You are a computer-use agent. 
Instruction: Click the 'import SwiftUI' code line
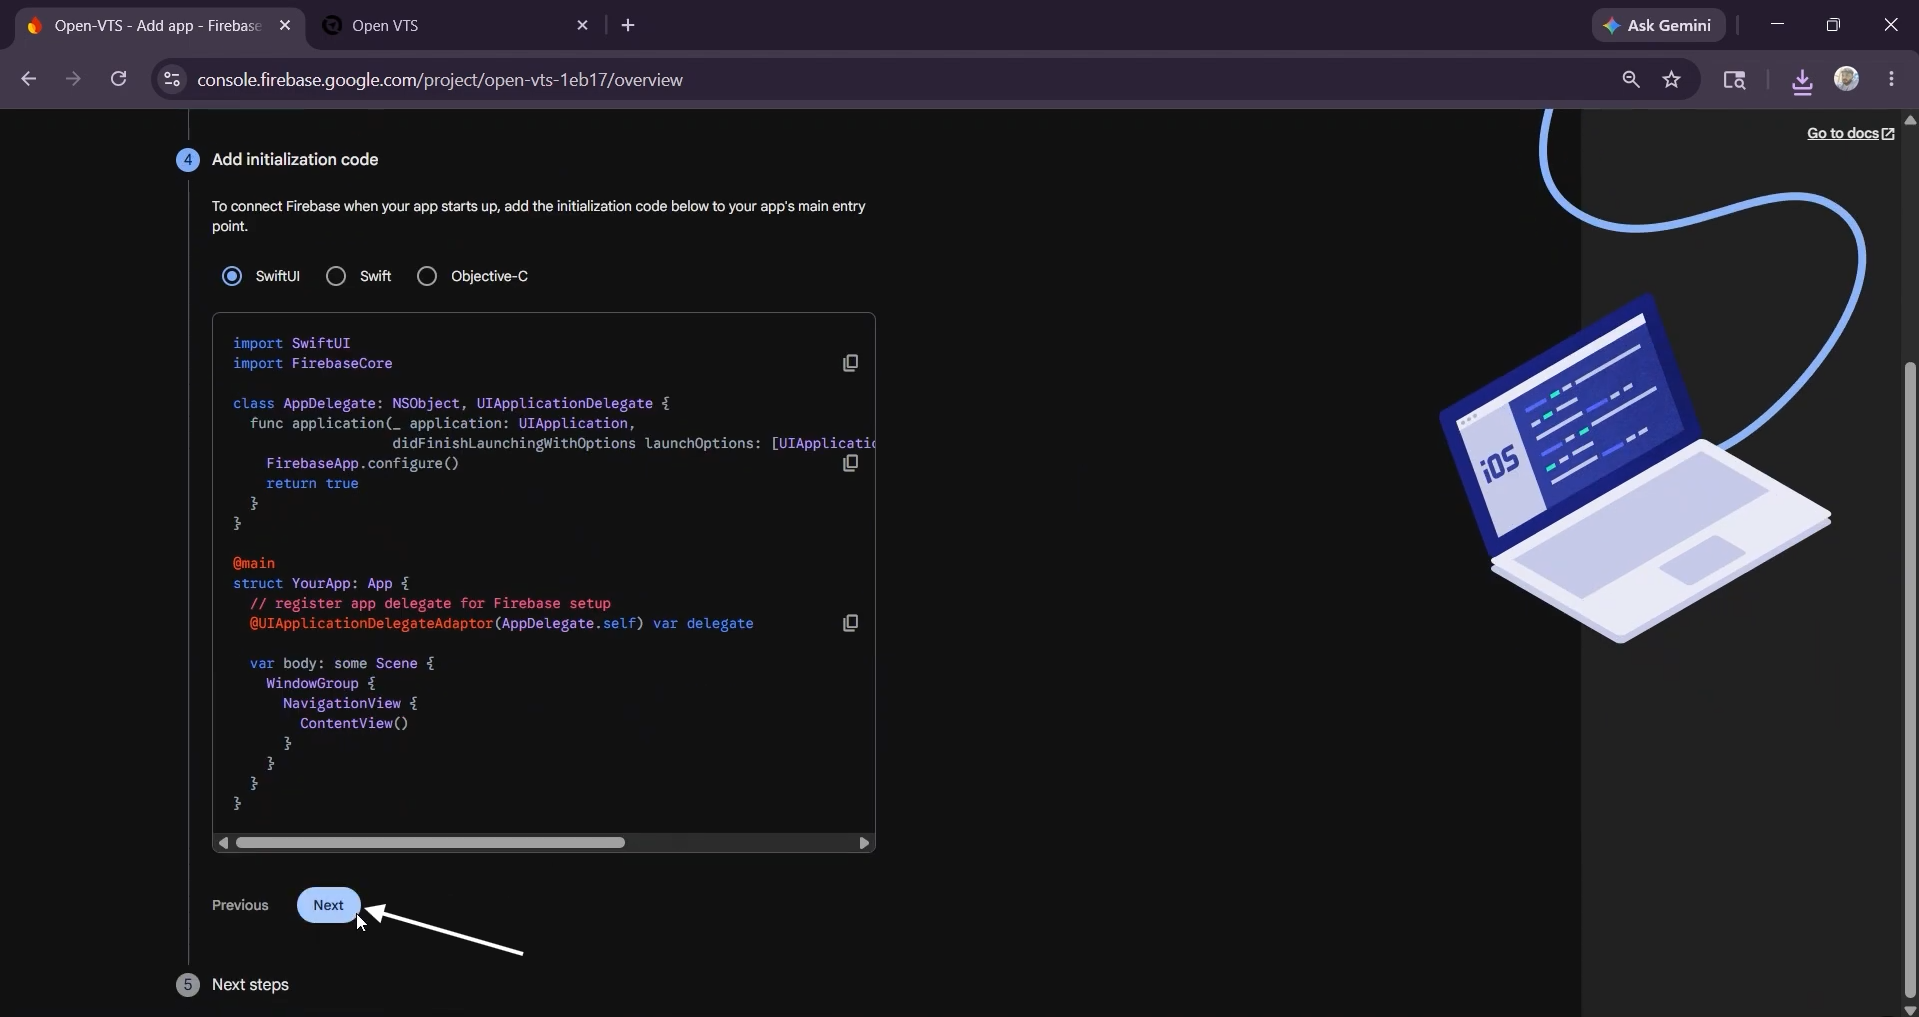(x=292, y=344)
